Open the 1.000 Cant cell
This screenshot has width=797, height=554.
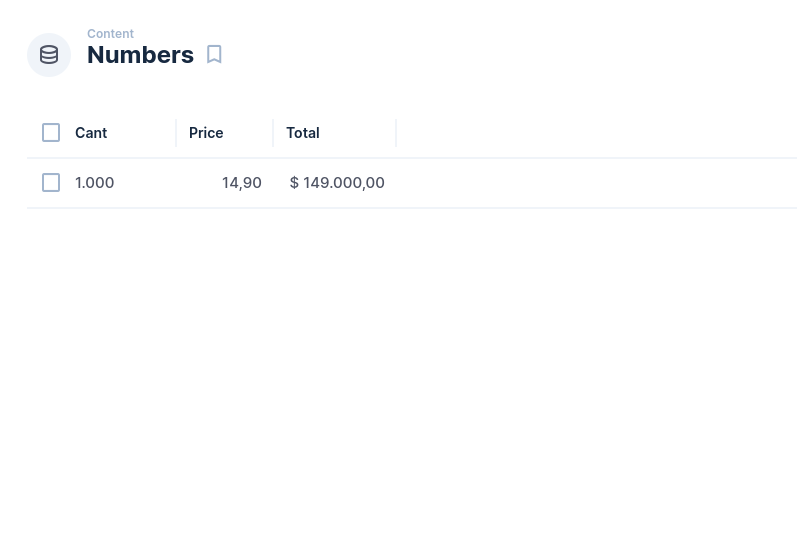pyautogui.click(x=95, y=182)
